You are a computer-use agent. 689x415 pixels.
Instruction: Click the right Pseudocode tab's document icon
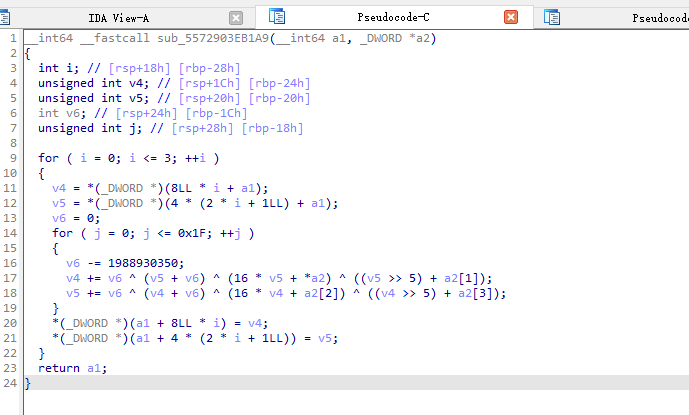pyautogui.click(x=552, y=18)
